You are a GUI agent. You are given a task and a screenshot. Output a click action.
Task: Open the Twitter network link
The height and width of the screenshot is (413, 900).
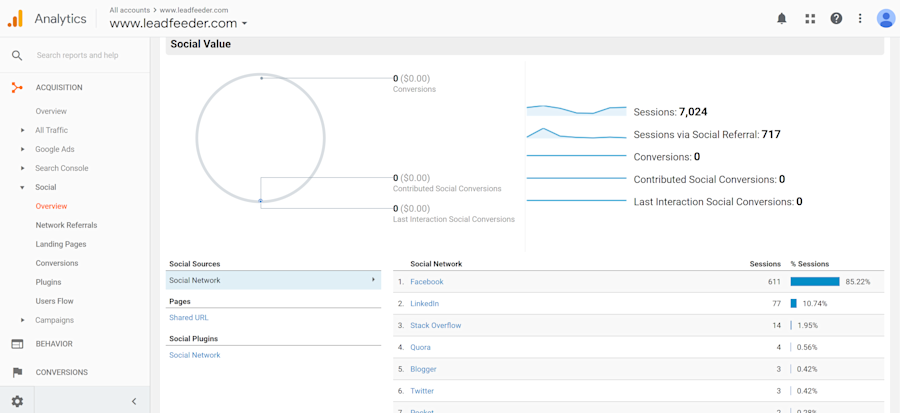422,391
